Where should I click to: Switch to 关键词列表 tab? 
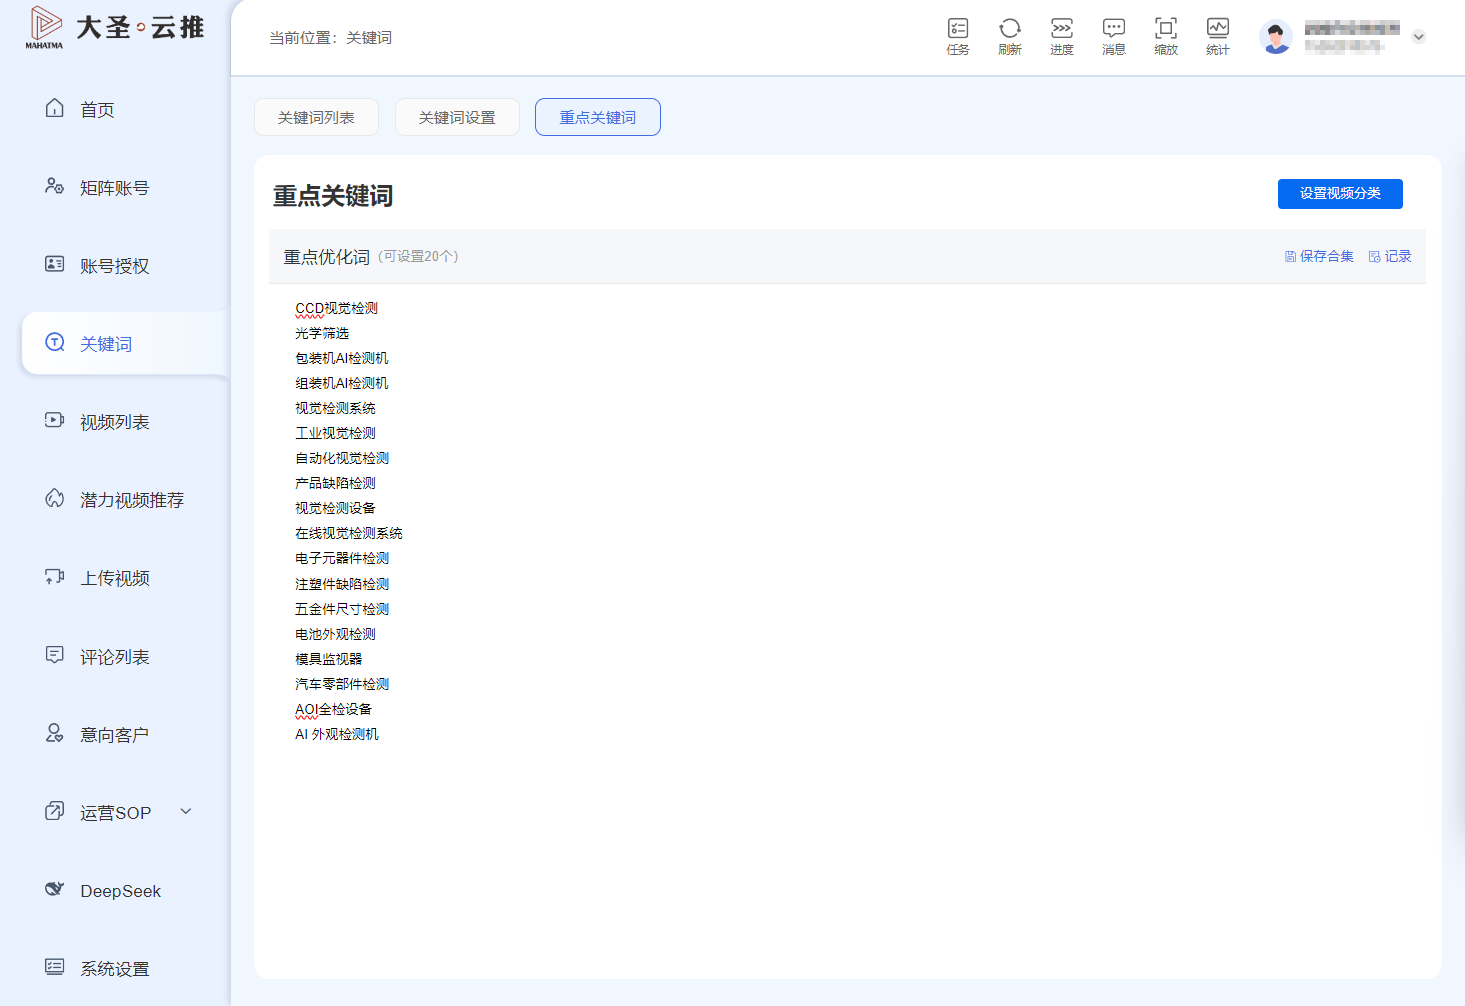(316, 117)
